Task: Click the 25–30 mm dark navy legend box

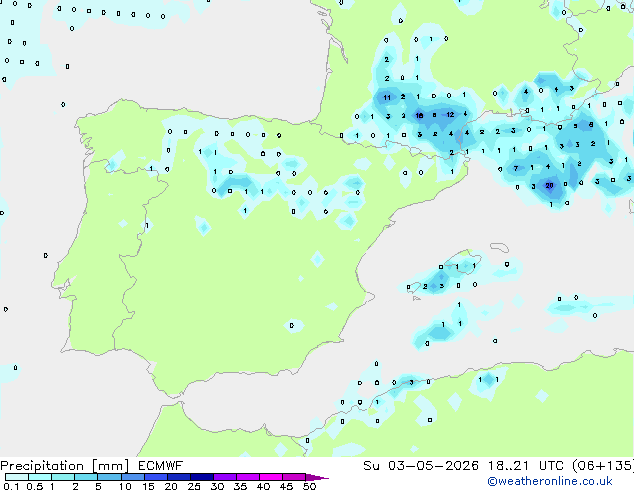Action: pyautogui.click(x=202, y=477)
